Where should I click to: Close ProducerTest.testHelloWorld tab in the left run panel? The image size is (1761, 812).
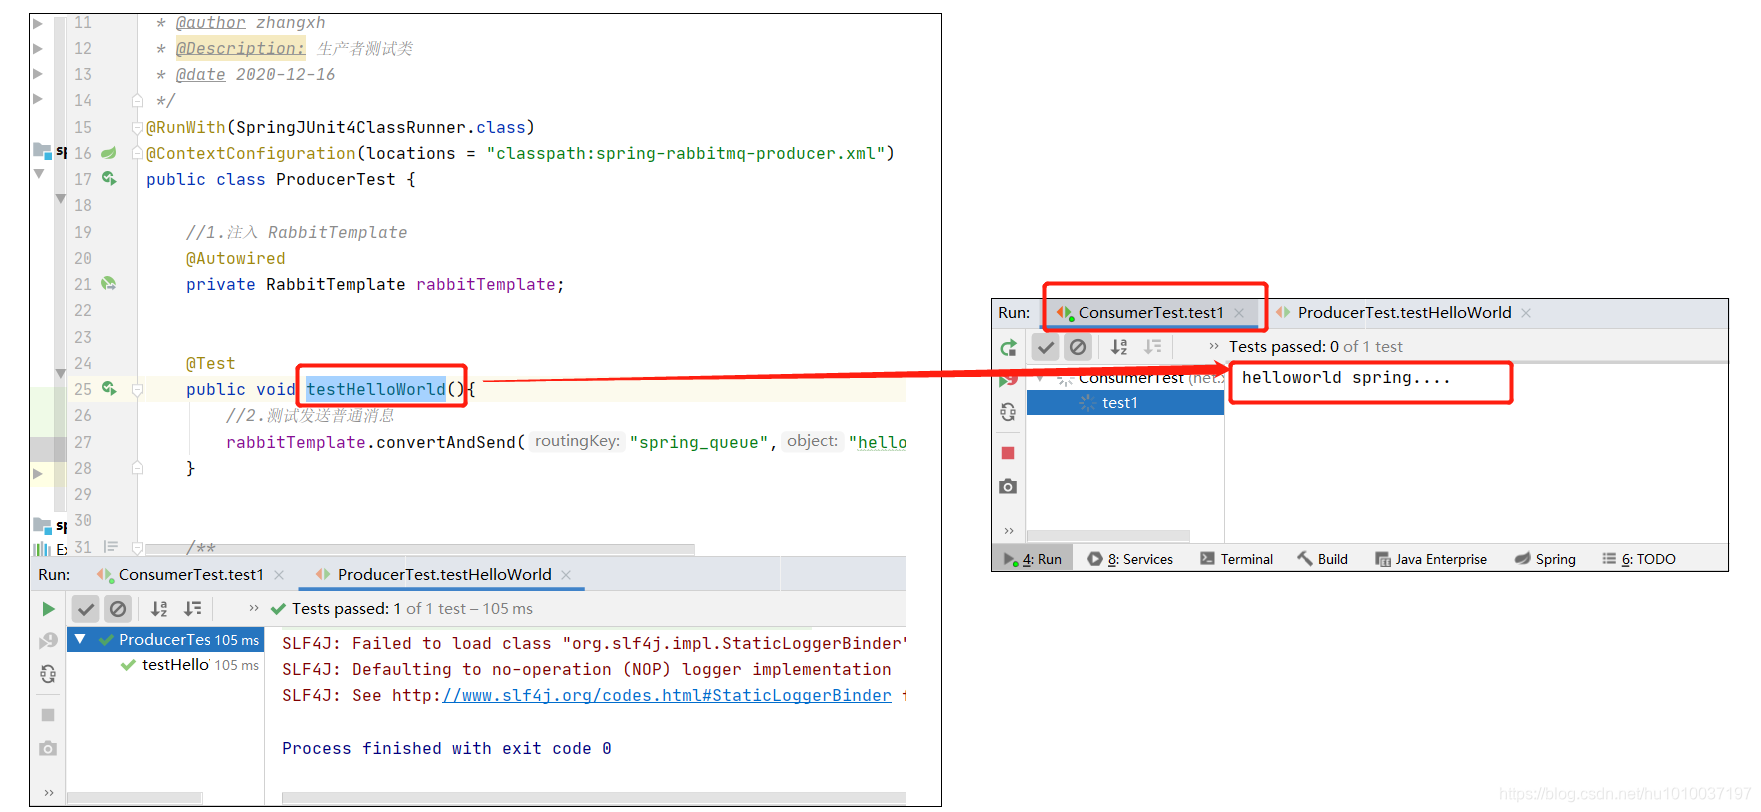pyautogui.click(x=566, y=575)
